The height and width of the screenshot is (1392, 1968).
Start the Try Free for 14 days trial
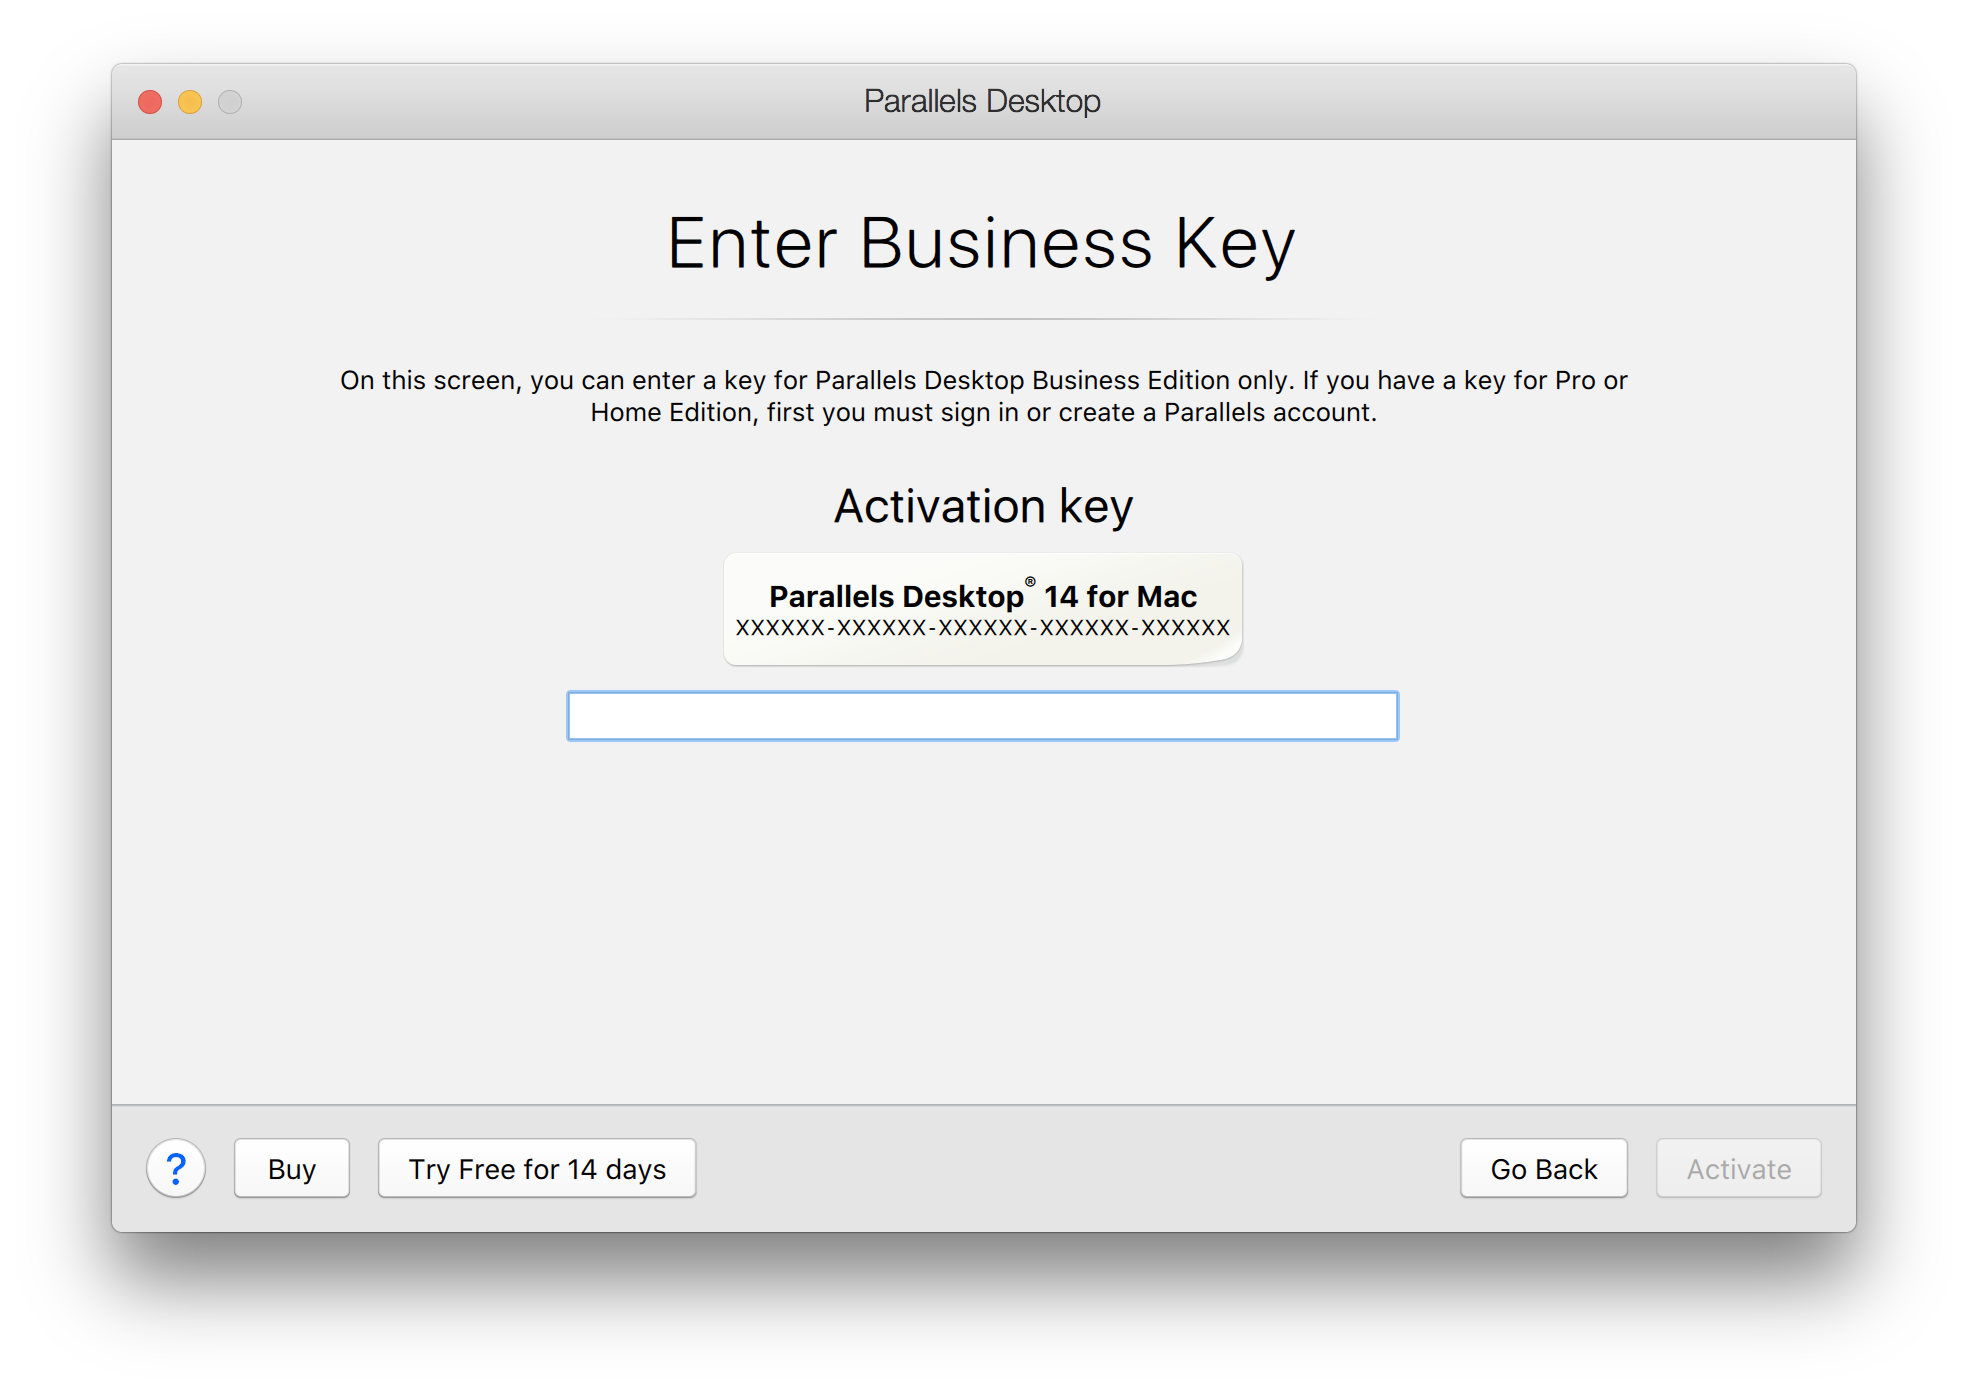[x=537, y=1168]
